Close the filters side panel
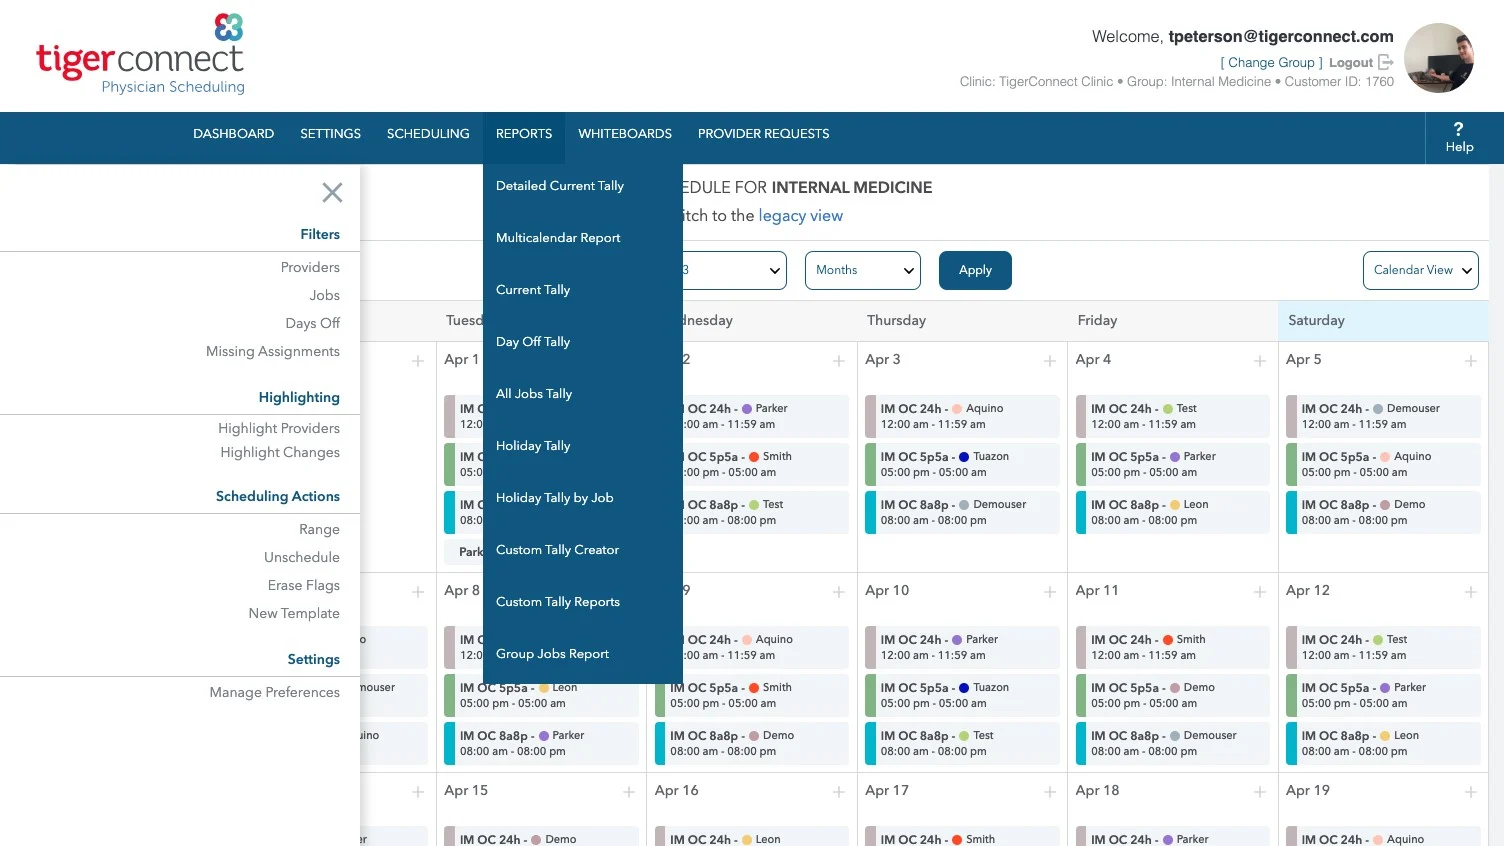 (332, 193)
